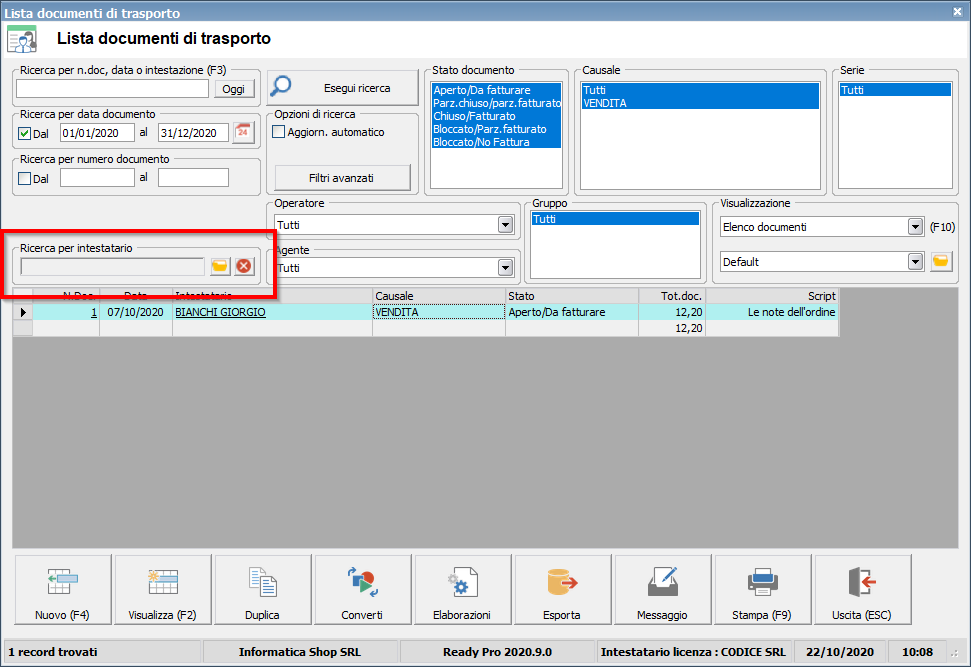Click the Script column header
971x667 pixels.
pos(772,296)
